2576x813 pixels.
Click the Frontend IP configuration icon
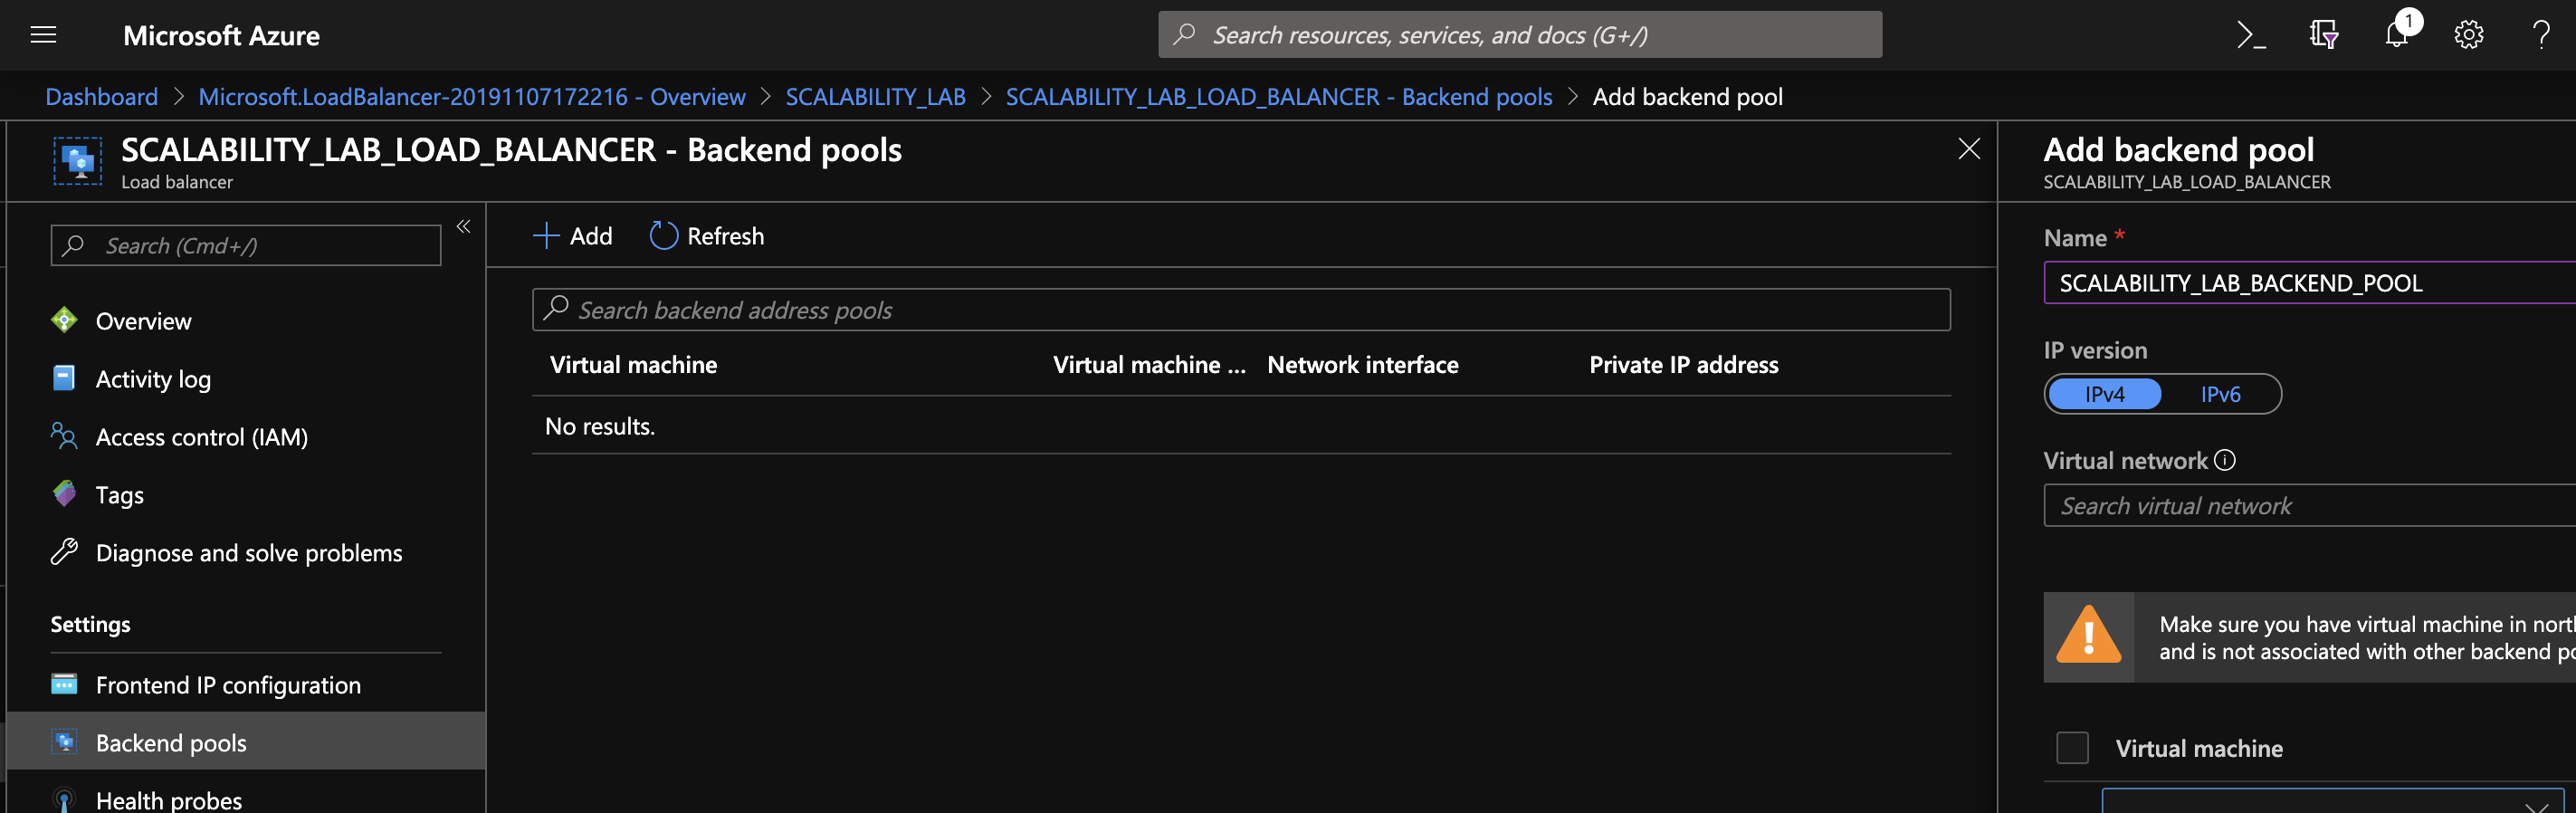coord(64,684)
